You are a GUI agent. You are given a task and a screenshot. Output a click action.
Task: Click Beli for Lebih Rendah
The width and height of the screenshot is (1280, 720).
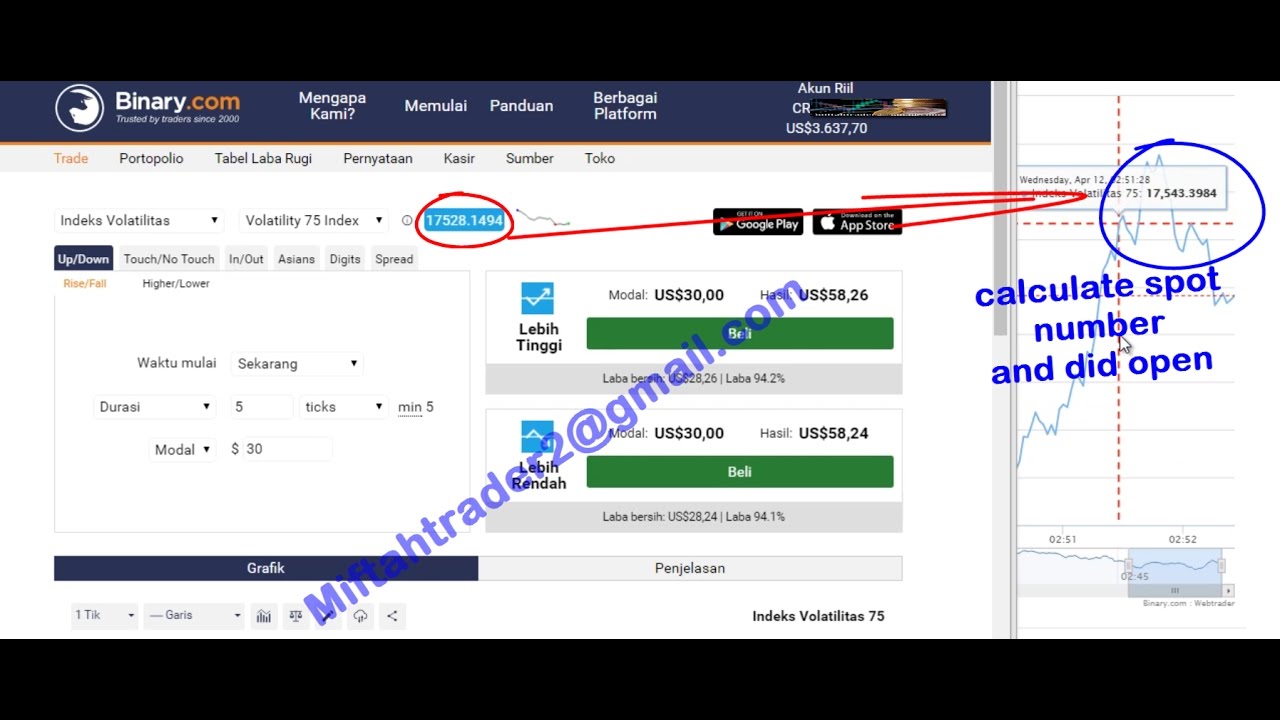click(x=740, y=472)
